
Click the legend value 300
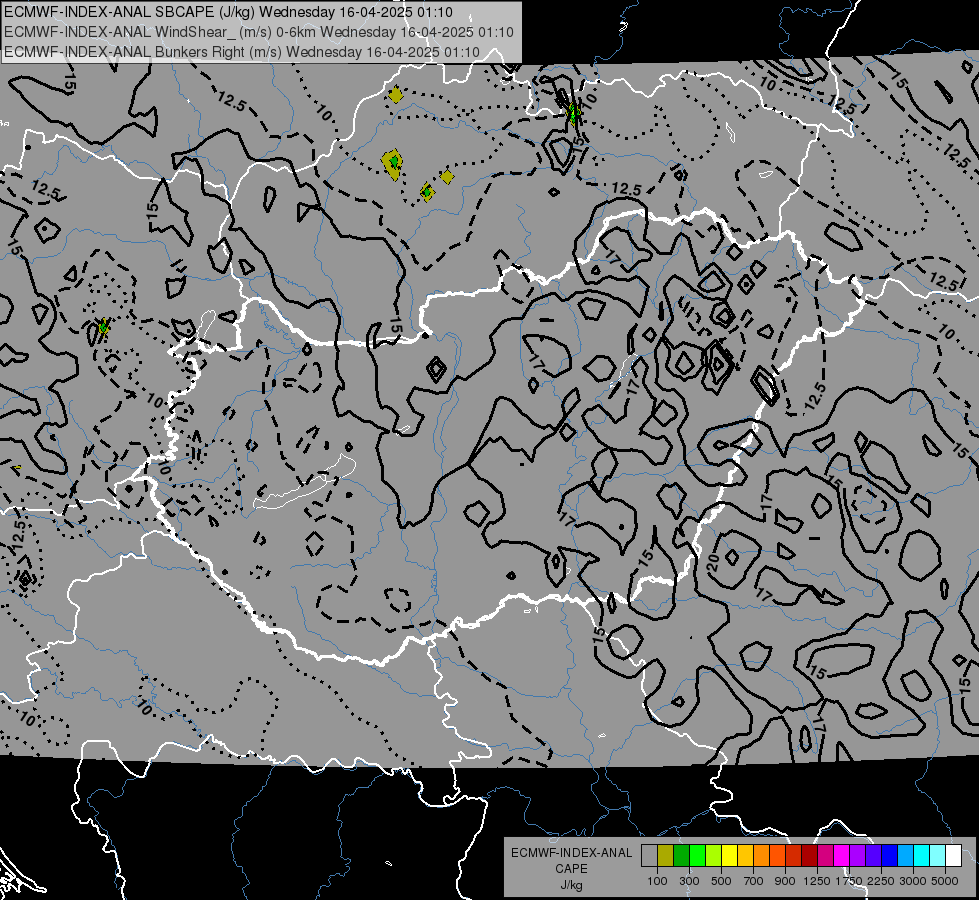pyautogui.click(x=689, y=881)
